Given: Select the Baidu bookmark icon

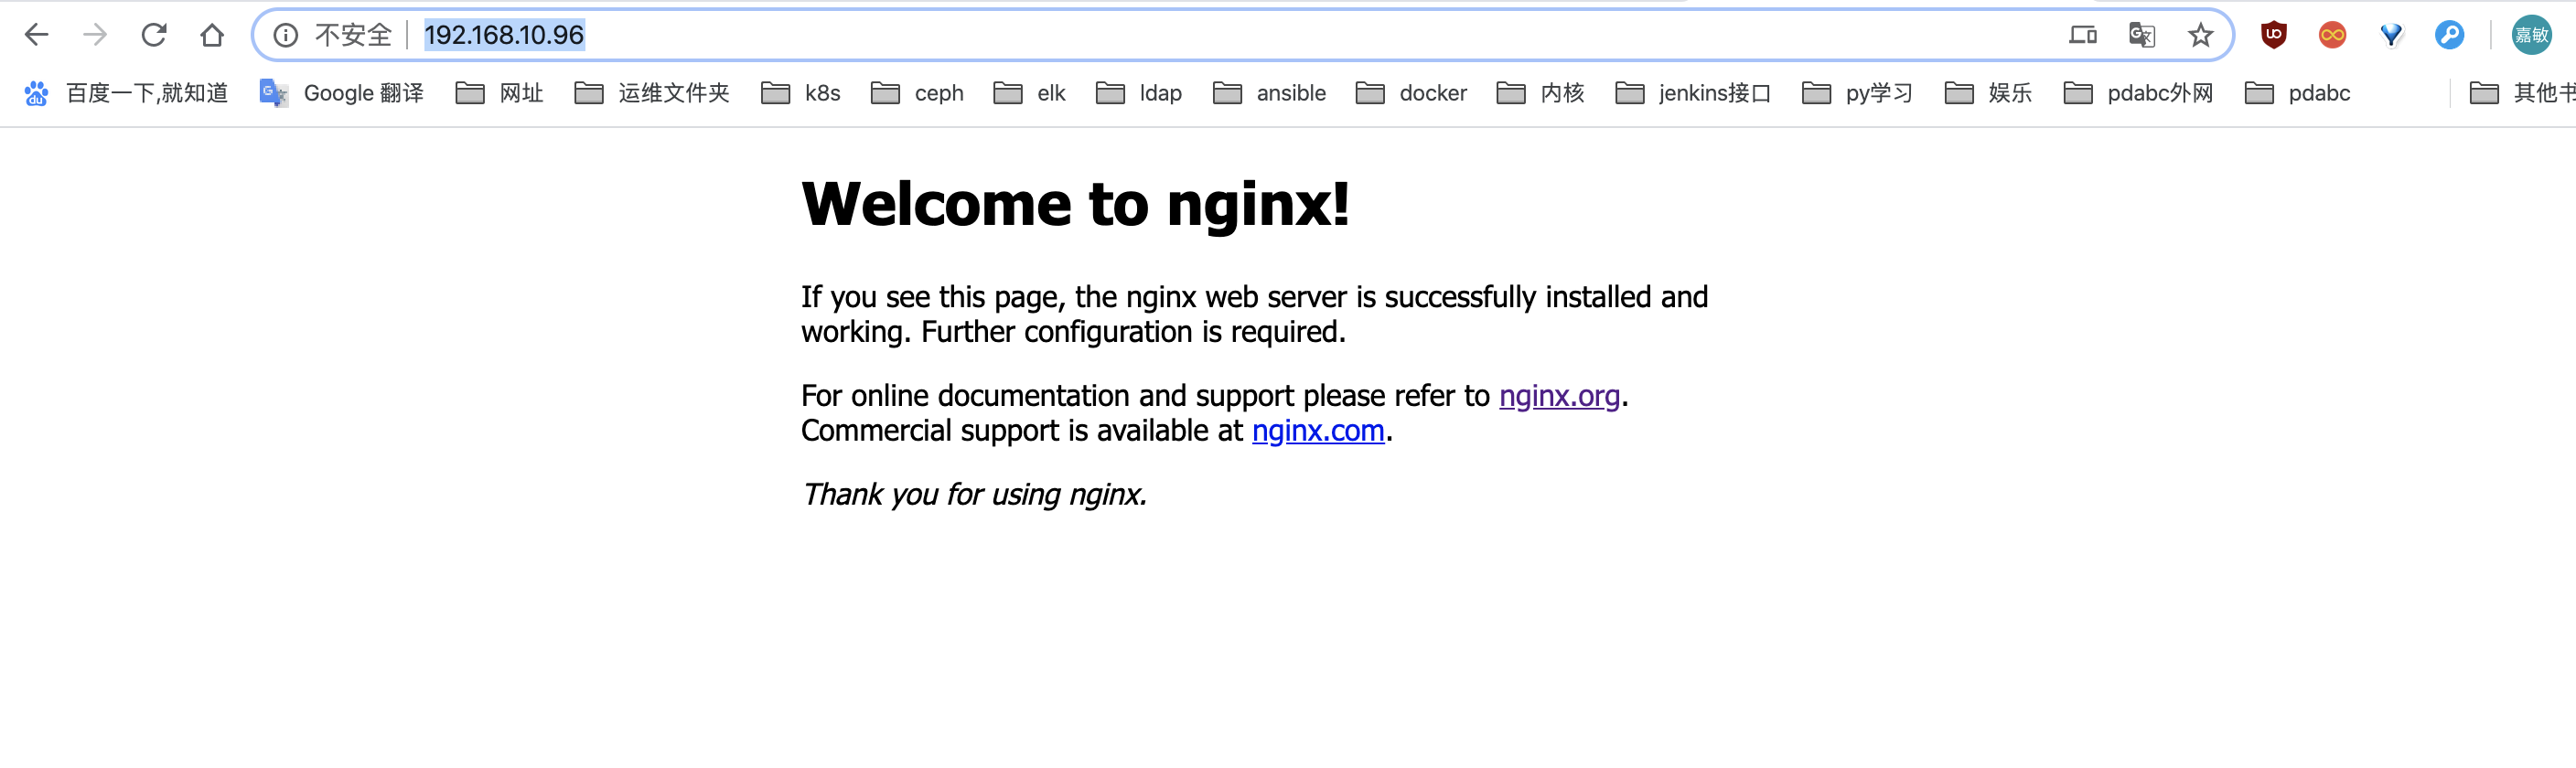Looking at the screenshot, I should (x=36, y=92).
